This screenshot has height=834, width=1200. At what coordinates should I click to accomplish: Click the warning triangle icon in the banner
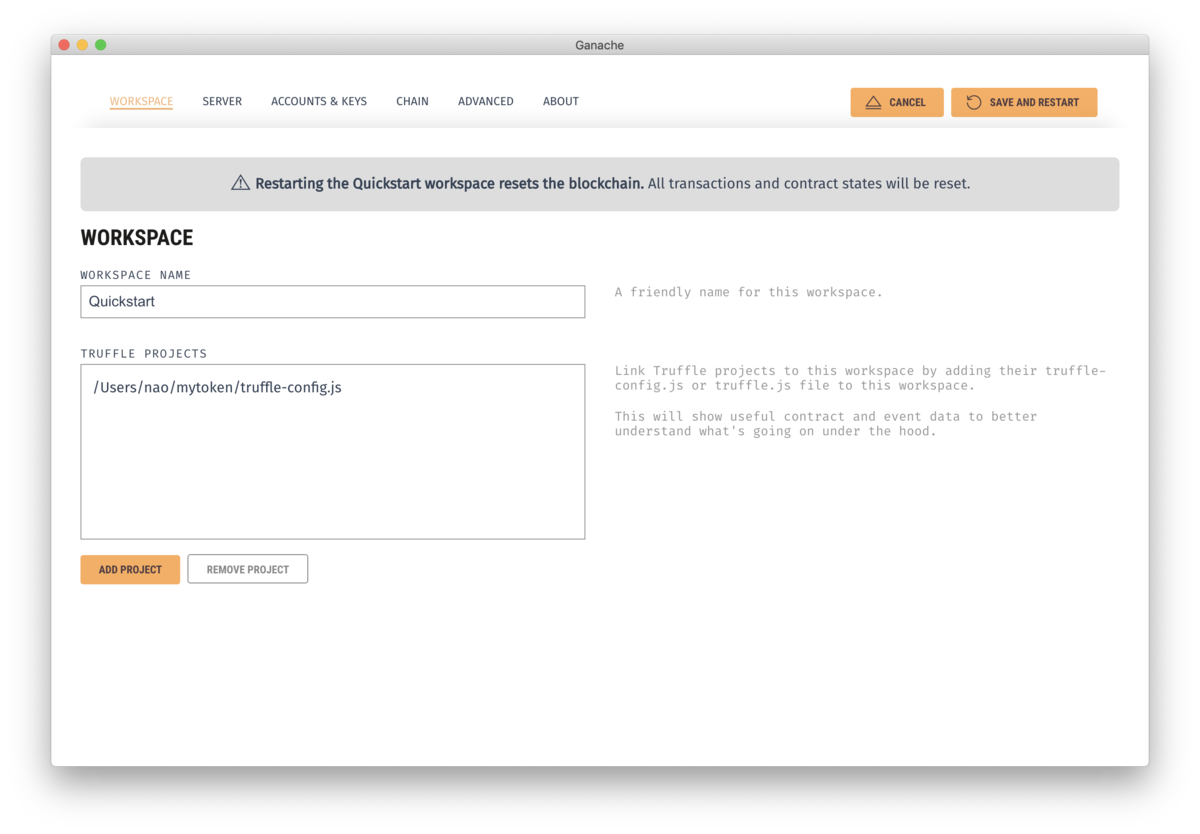(x=240, y=183)
